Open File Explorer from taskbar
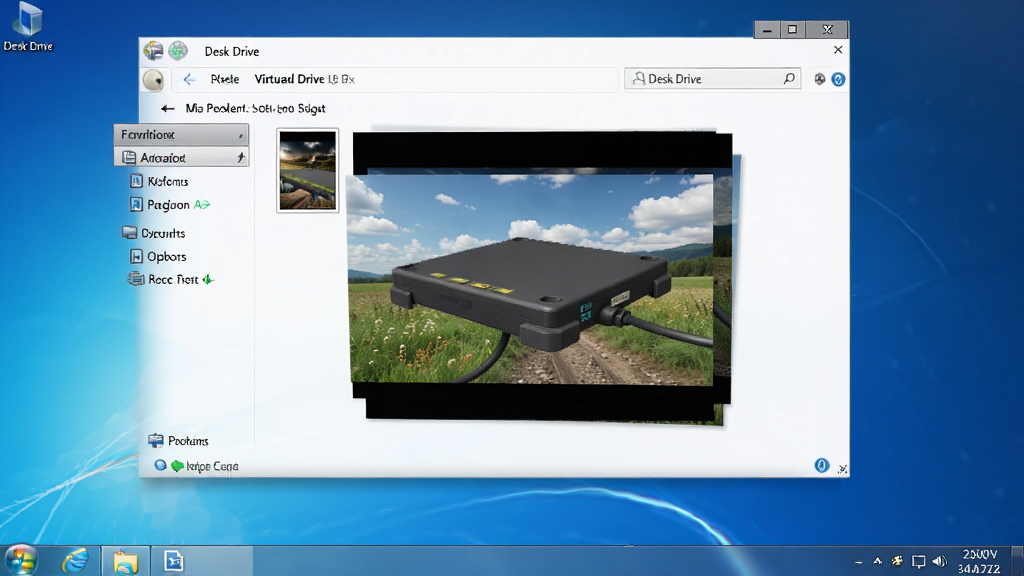The height and width of the screenshot is (576, 1024). pyautogui.click(x=125, y=561)
